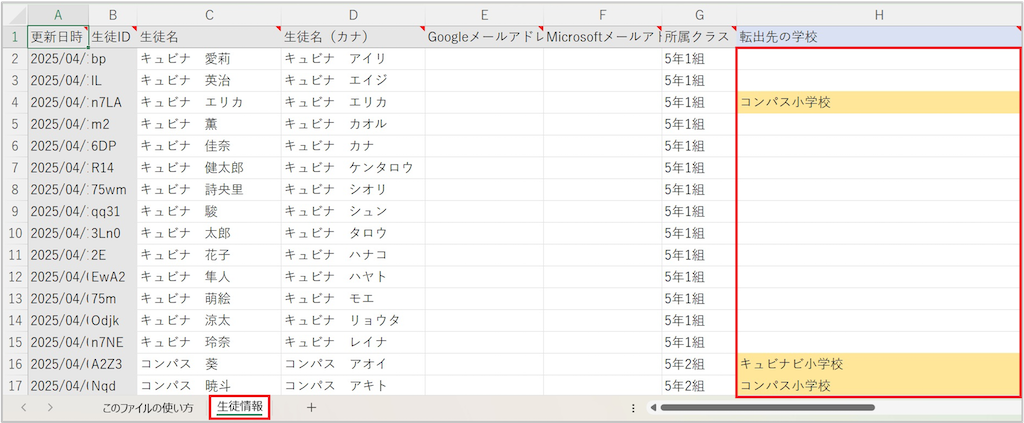The height and width of the screenshot is (423, 1024).
Task: Click cell キュビナ 駿
Action: click(x=209, y=211)
